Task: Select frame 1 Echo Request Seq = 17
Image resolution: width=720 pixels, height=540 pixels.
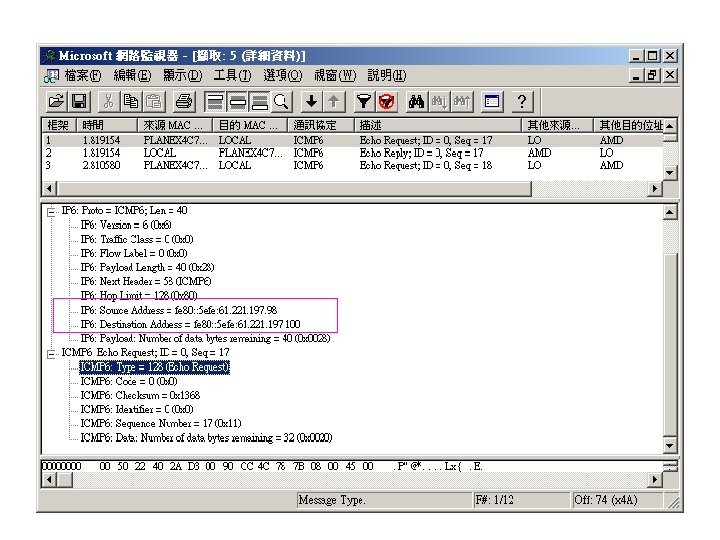Action: [x=353, y=141]
